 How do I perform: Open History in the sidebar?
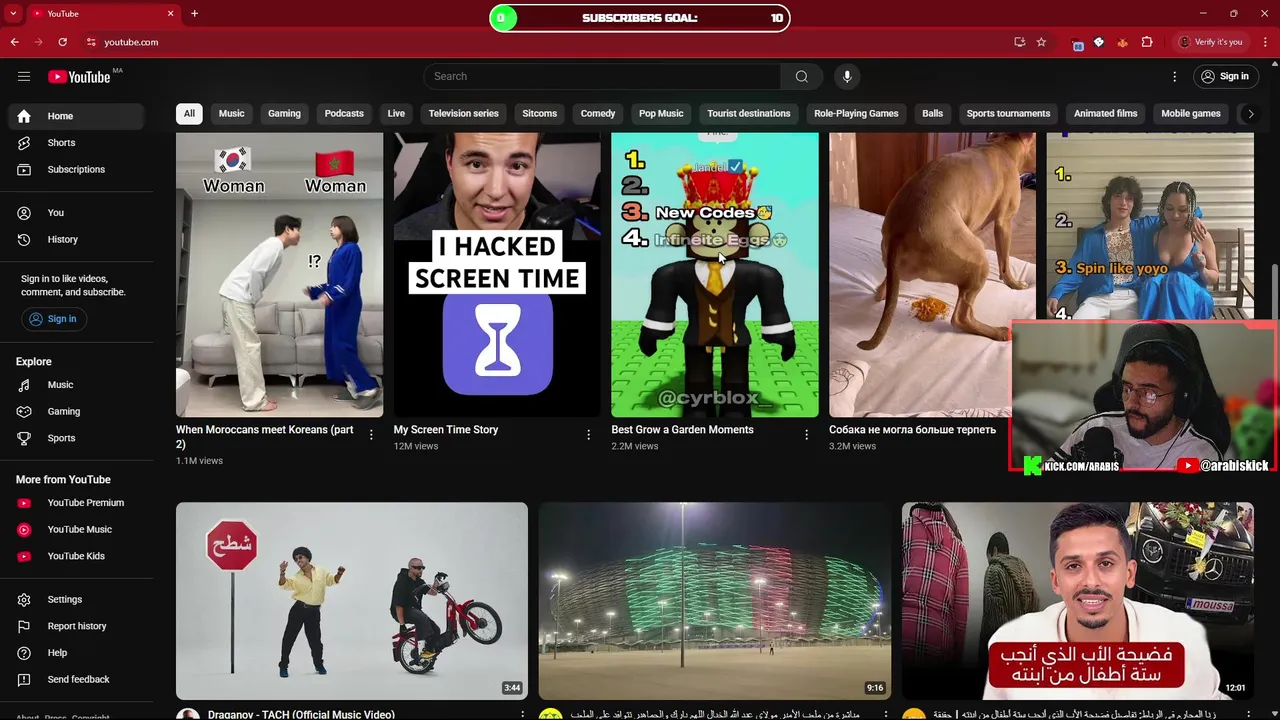click(x=76, y=239)
